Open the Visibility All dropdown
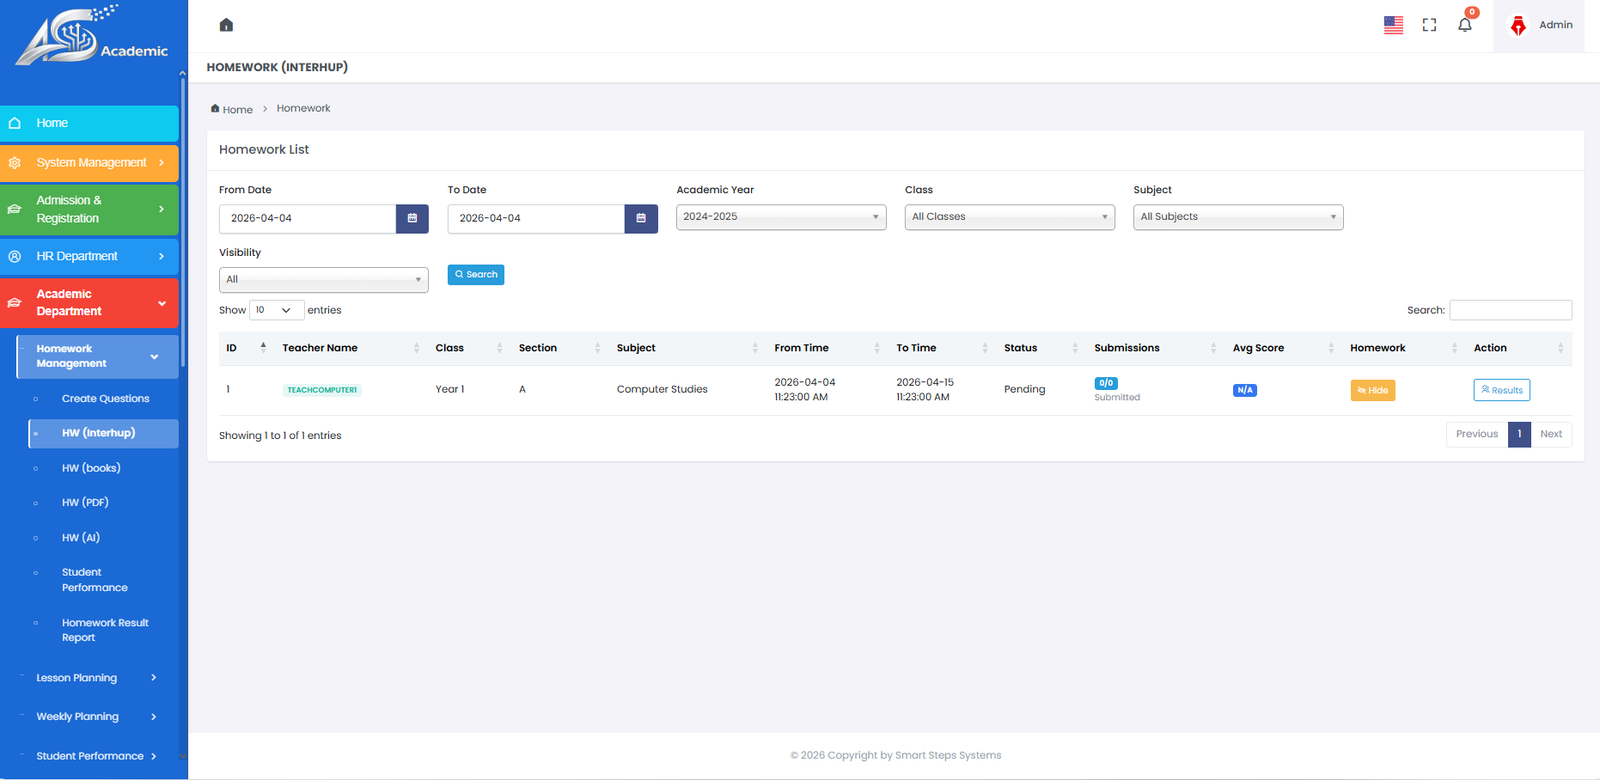 point(324,280)
